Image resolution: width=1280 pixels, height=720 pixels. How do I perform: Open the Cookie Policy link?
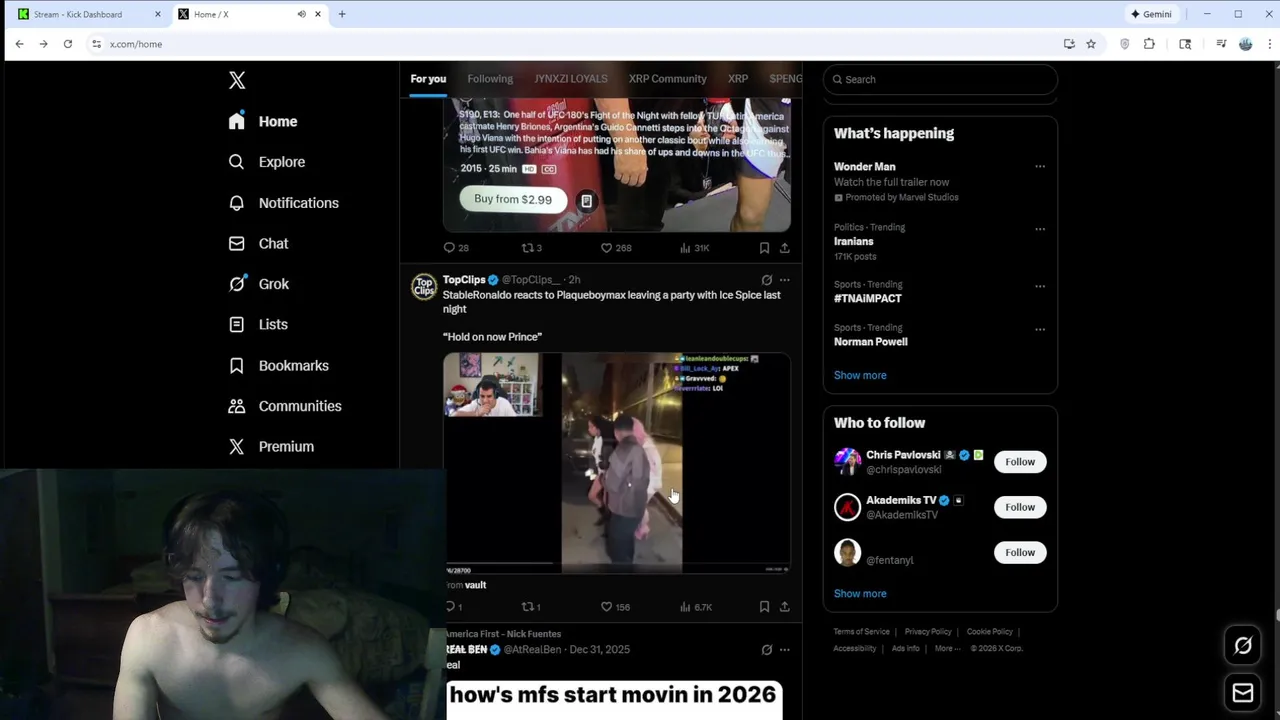click(x=990, y=632)
